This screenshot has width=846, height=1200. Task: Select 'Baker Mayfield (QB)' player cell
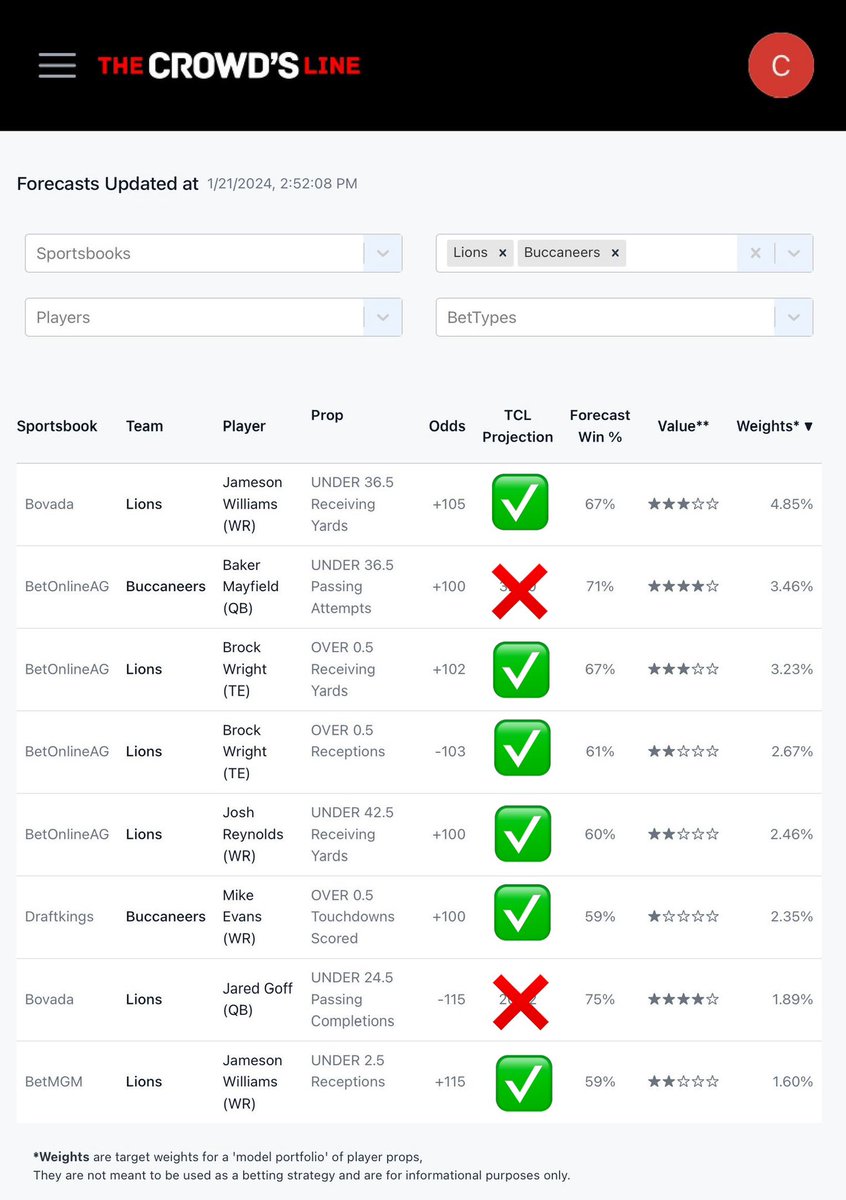pos(251,587)
